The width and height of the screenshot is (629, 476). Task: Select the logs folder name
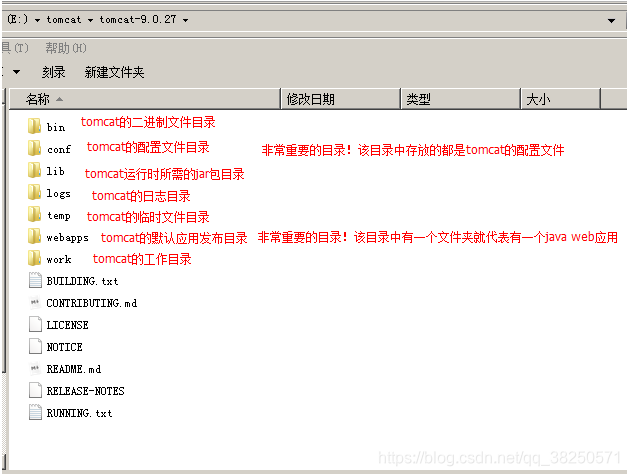[59, 194]
